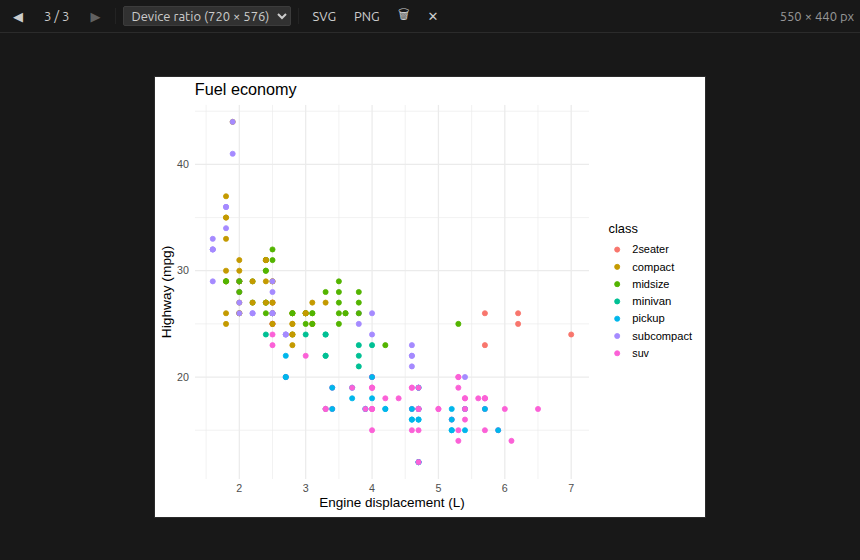Image resolution: width=860 pixels, height=560 pixels.
Task: Click the 2seater legend label
Action: point(650,250)
